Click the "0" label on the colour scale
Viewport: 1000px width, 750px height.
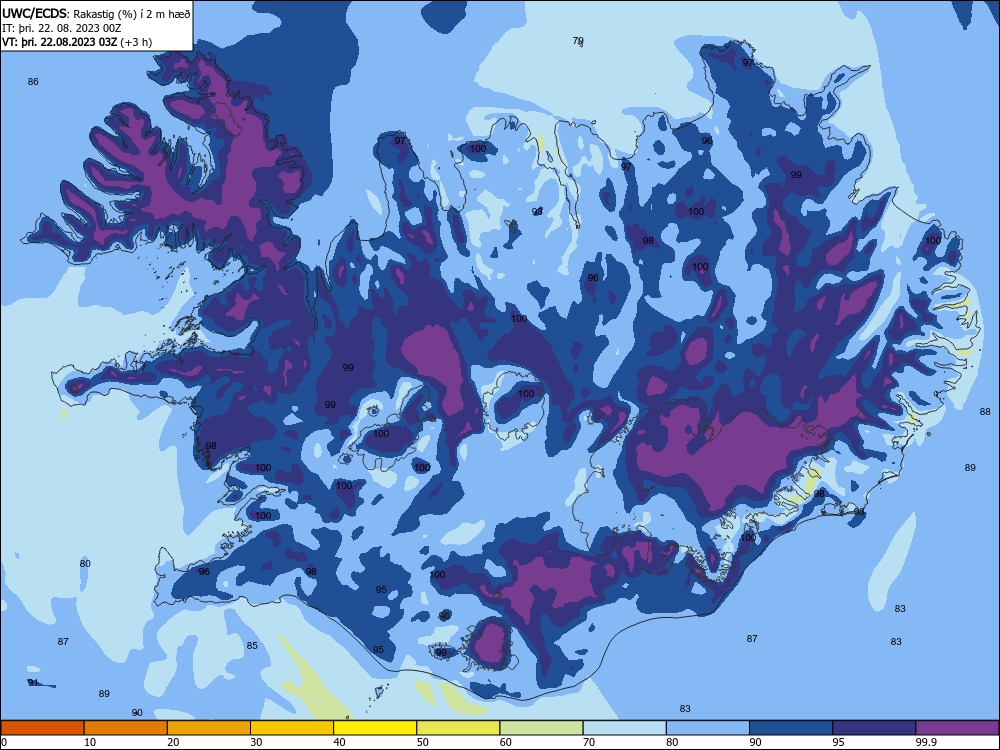click(3, 742)
